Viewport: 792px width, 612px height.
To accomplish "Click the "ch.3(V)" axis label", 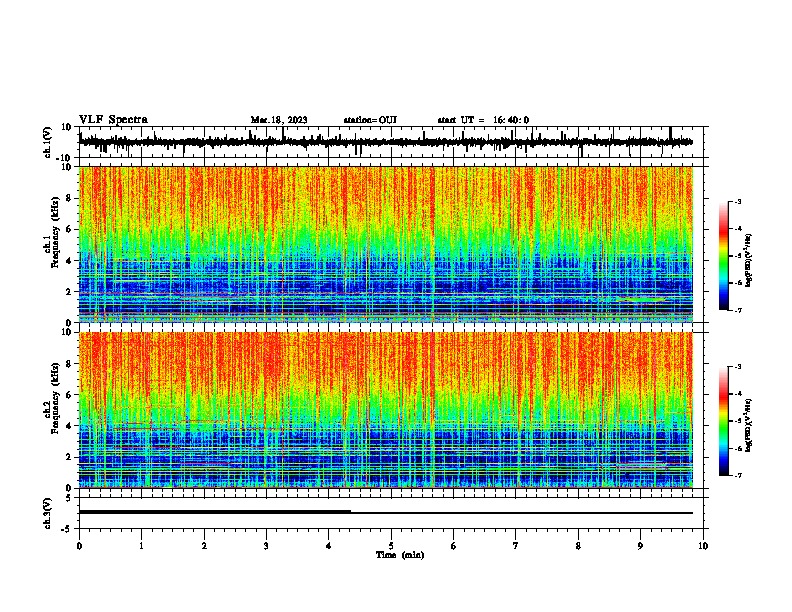I will pos(48,513).
